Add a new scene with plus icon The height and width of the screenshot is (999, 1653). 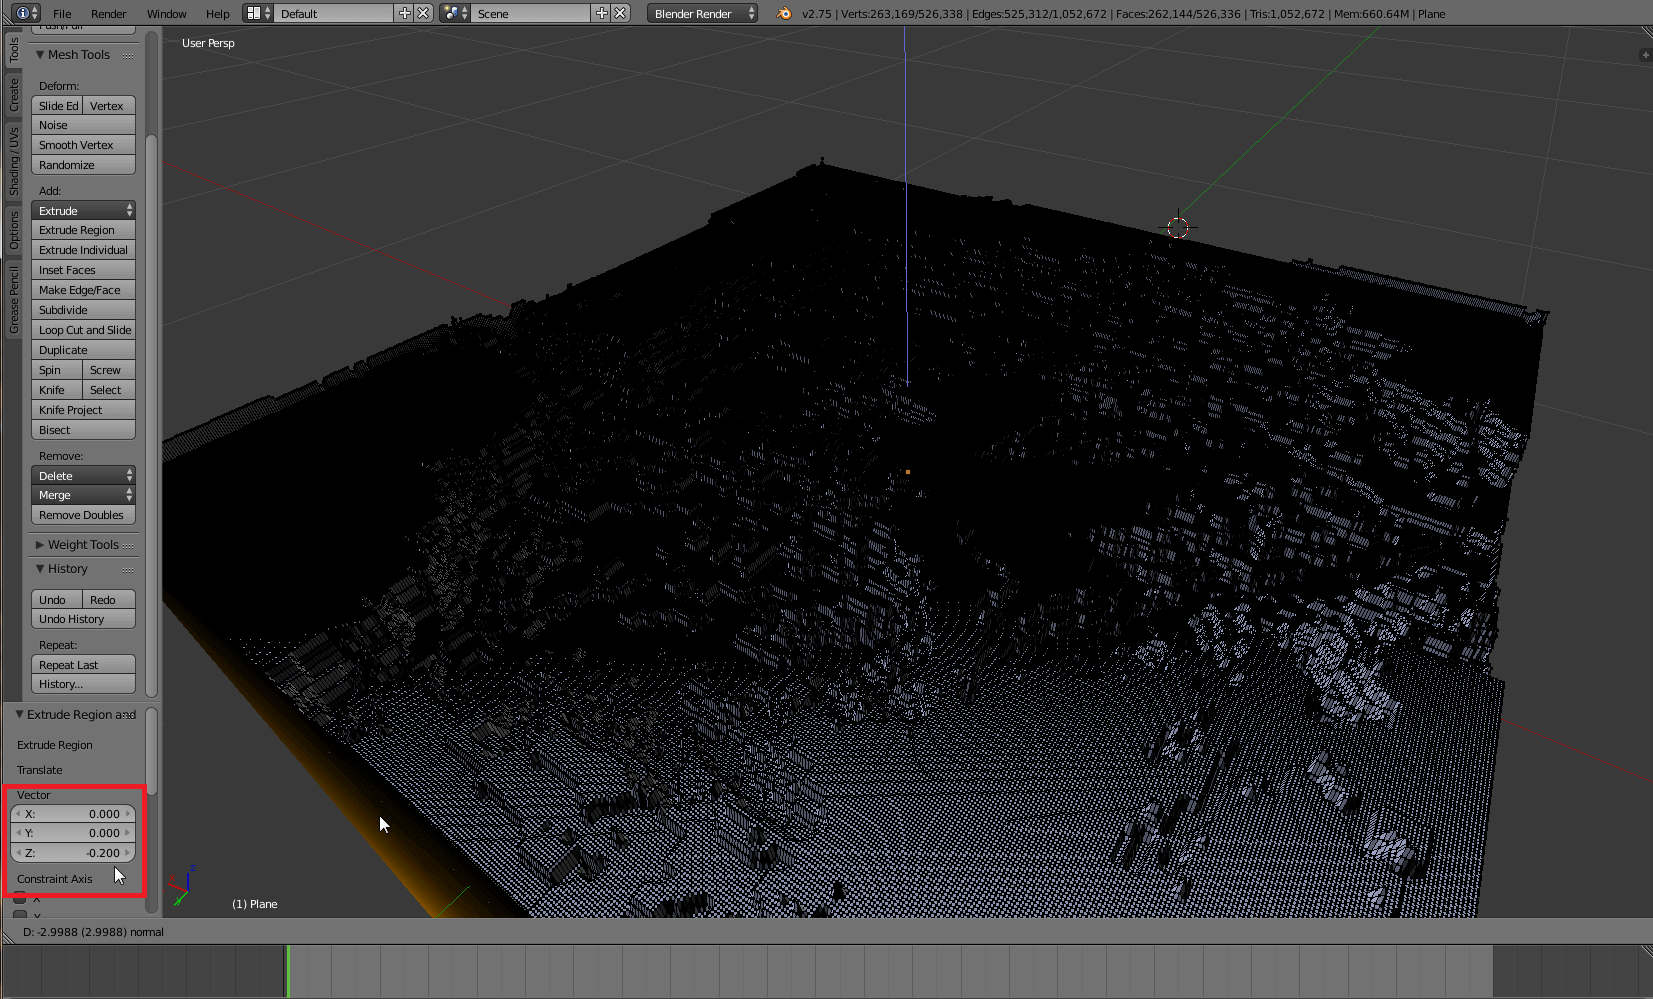(x=601, y=13)
